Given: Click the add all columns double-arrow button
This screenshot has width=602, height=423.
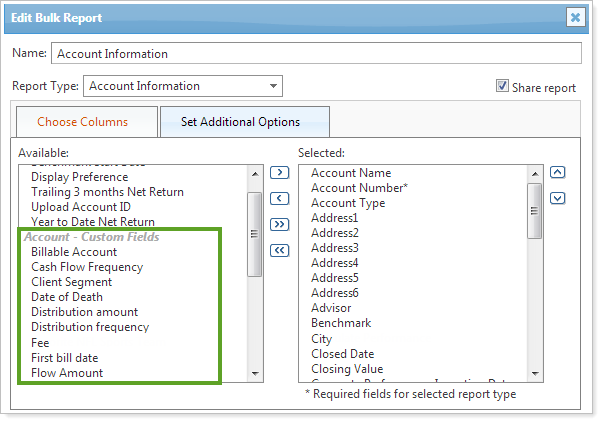Looking at the screenshot, I should (280, 224).
